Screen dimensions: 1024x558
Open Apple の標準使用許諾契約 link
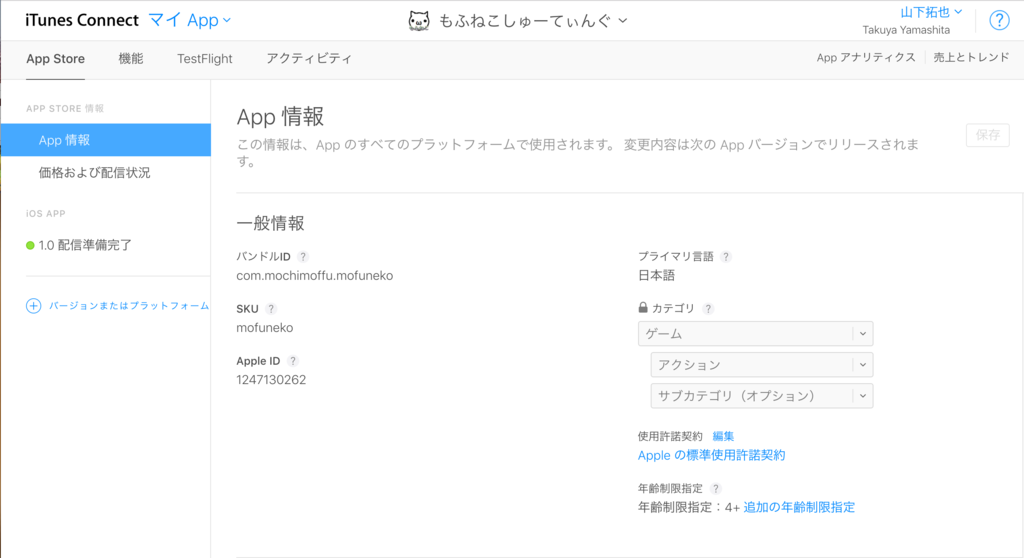[x=711, y=455]
